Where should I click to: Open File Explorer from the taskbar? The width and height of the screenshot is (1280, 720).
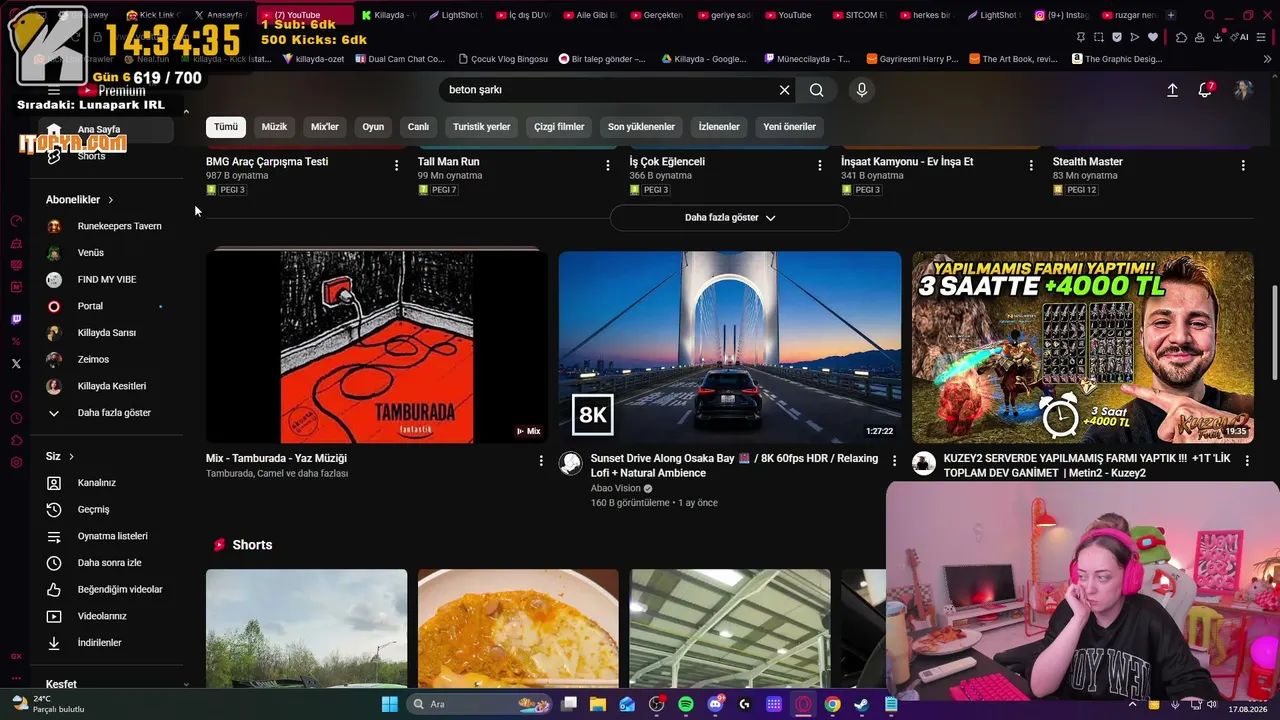598,704
